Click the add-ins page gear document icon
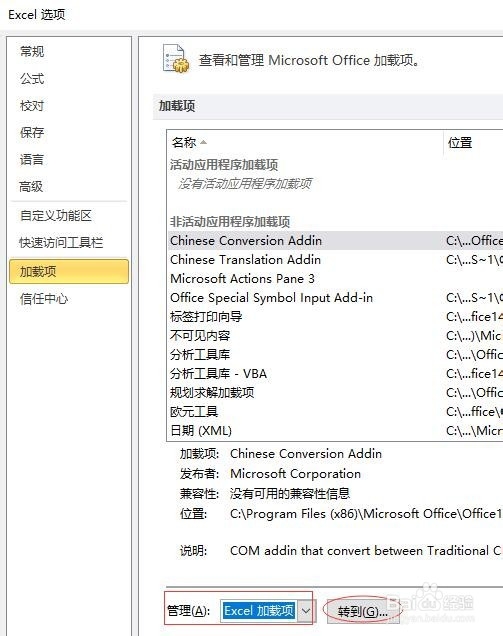The height and width of the screenshot is (636, 503). [x=176, y=59]
